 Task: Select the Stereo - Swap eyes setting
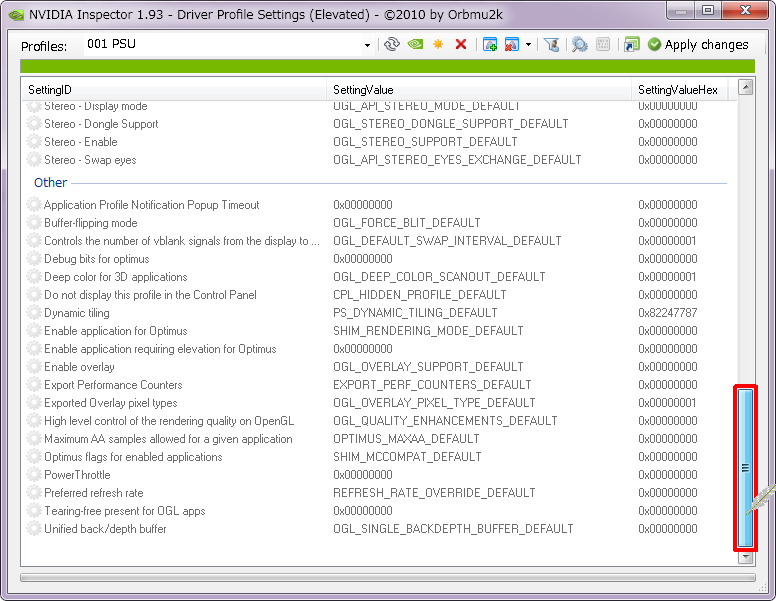376,160
